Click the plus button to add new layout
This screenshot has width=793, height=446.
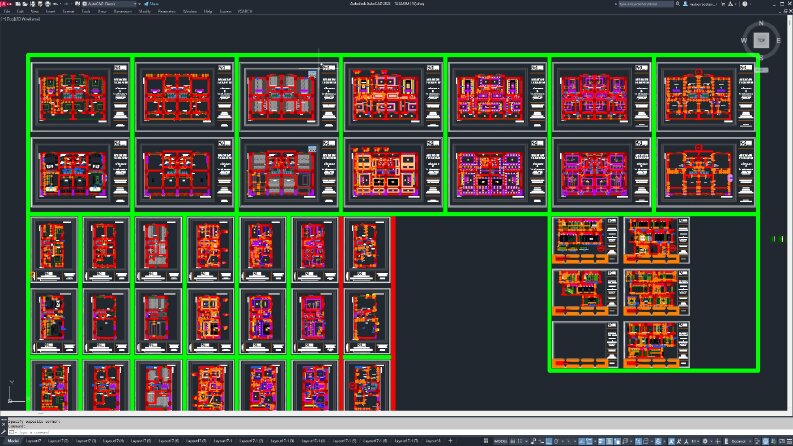tap(450, 441)
